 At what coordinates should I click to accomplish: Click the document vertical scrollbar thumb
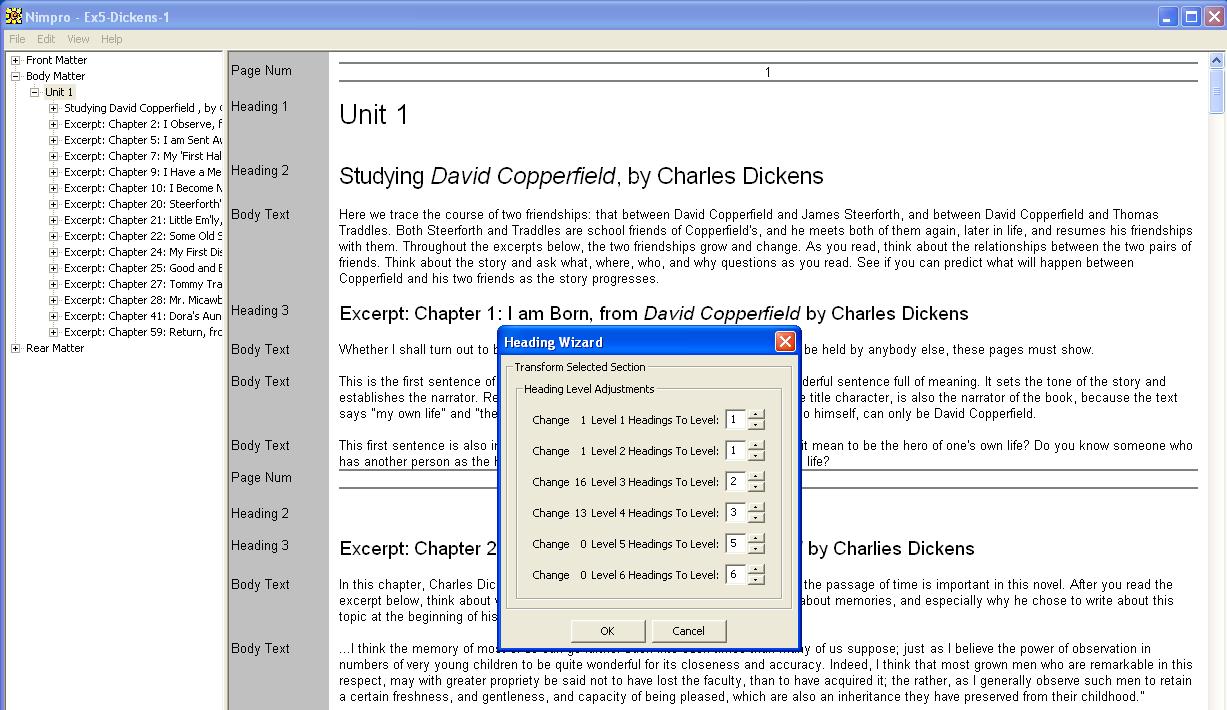1217,91
